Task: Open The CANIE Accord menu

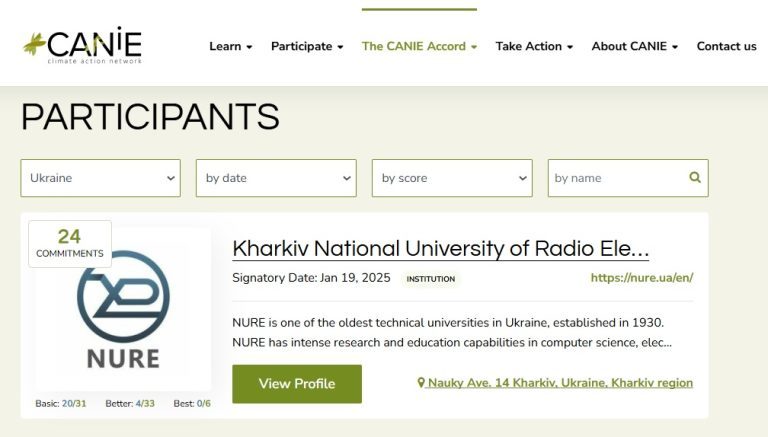Action: [419, 46]
